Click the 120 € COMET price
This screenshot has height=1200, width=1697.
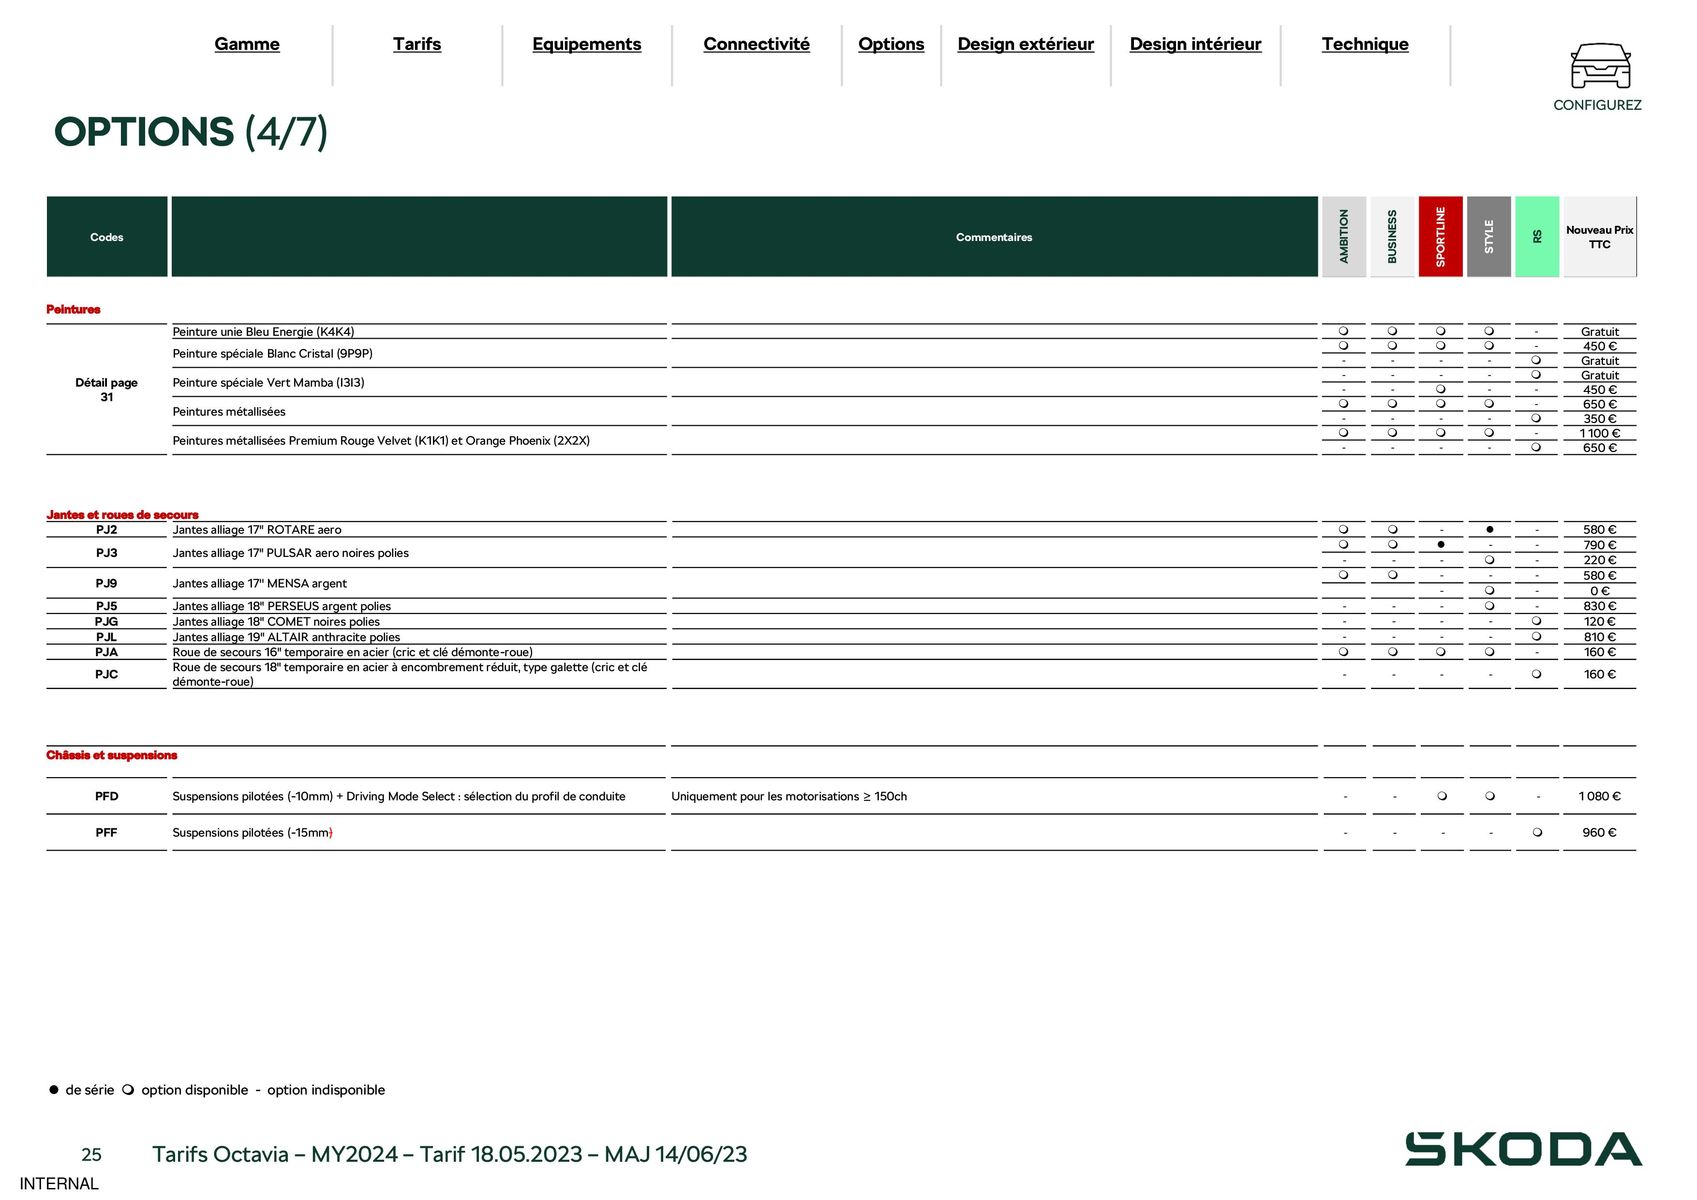1600,622
